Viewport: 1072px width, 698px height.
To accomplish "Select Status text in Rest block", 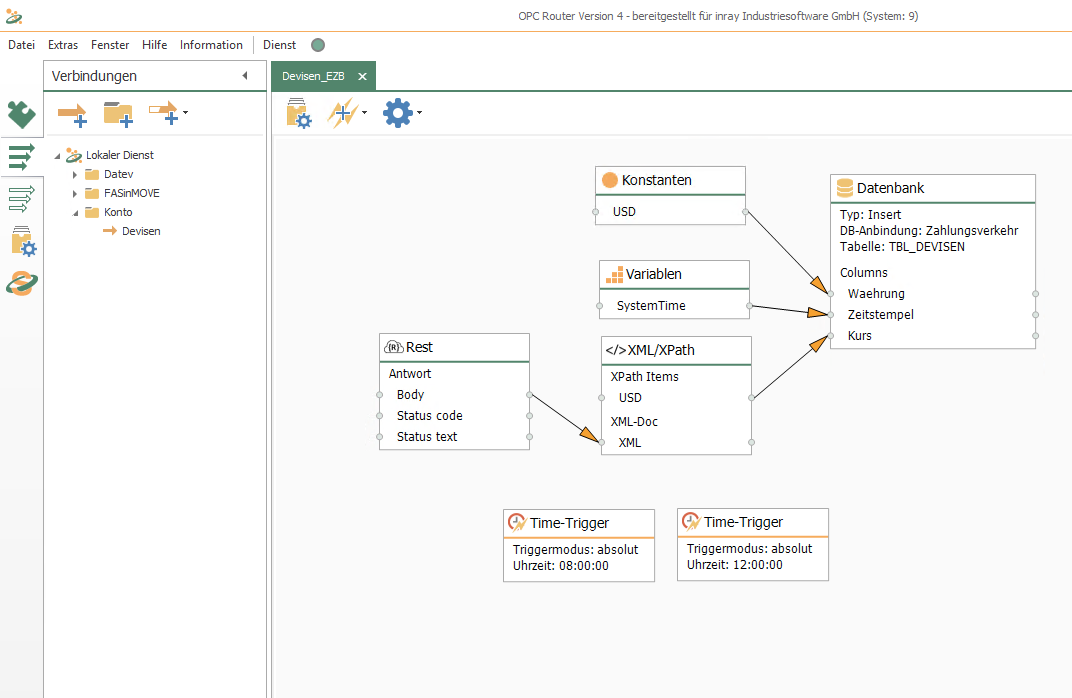I will [454, 437].
